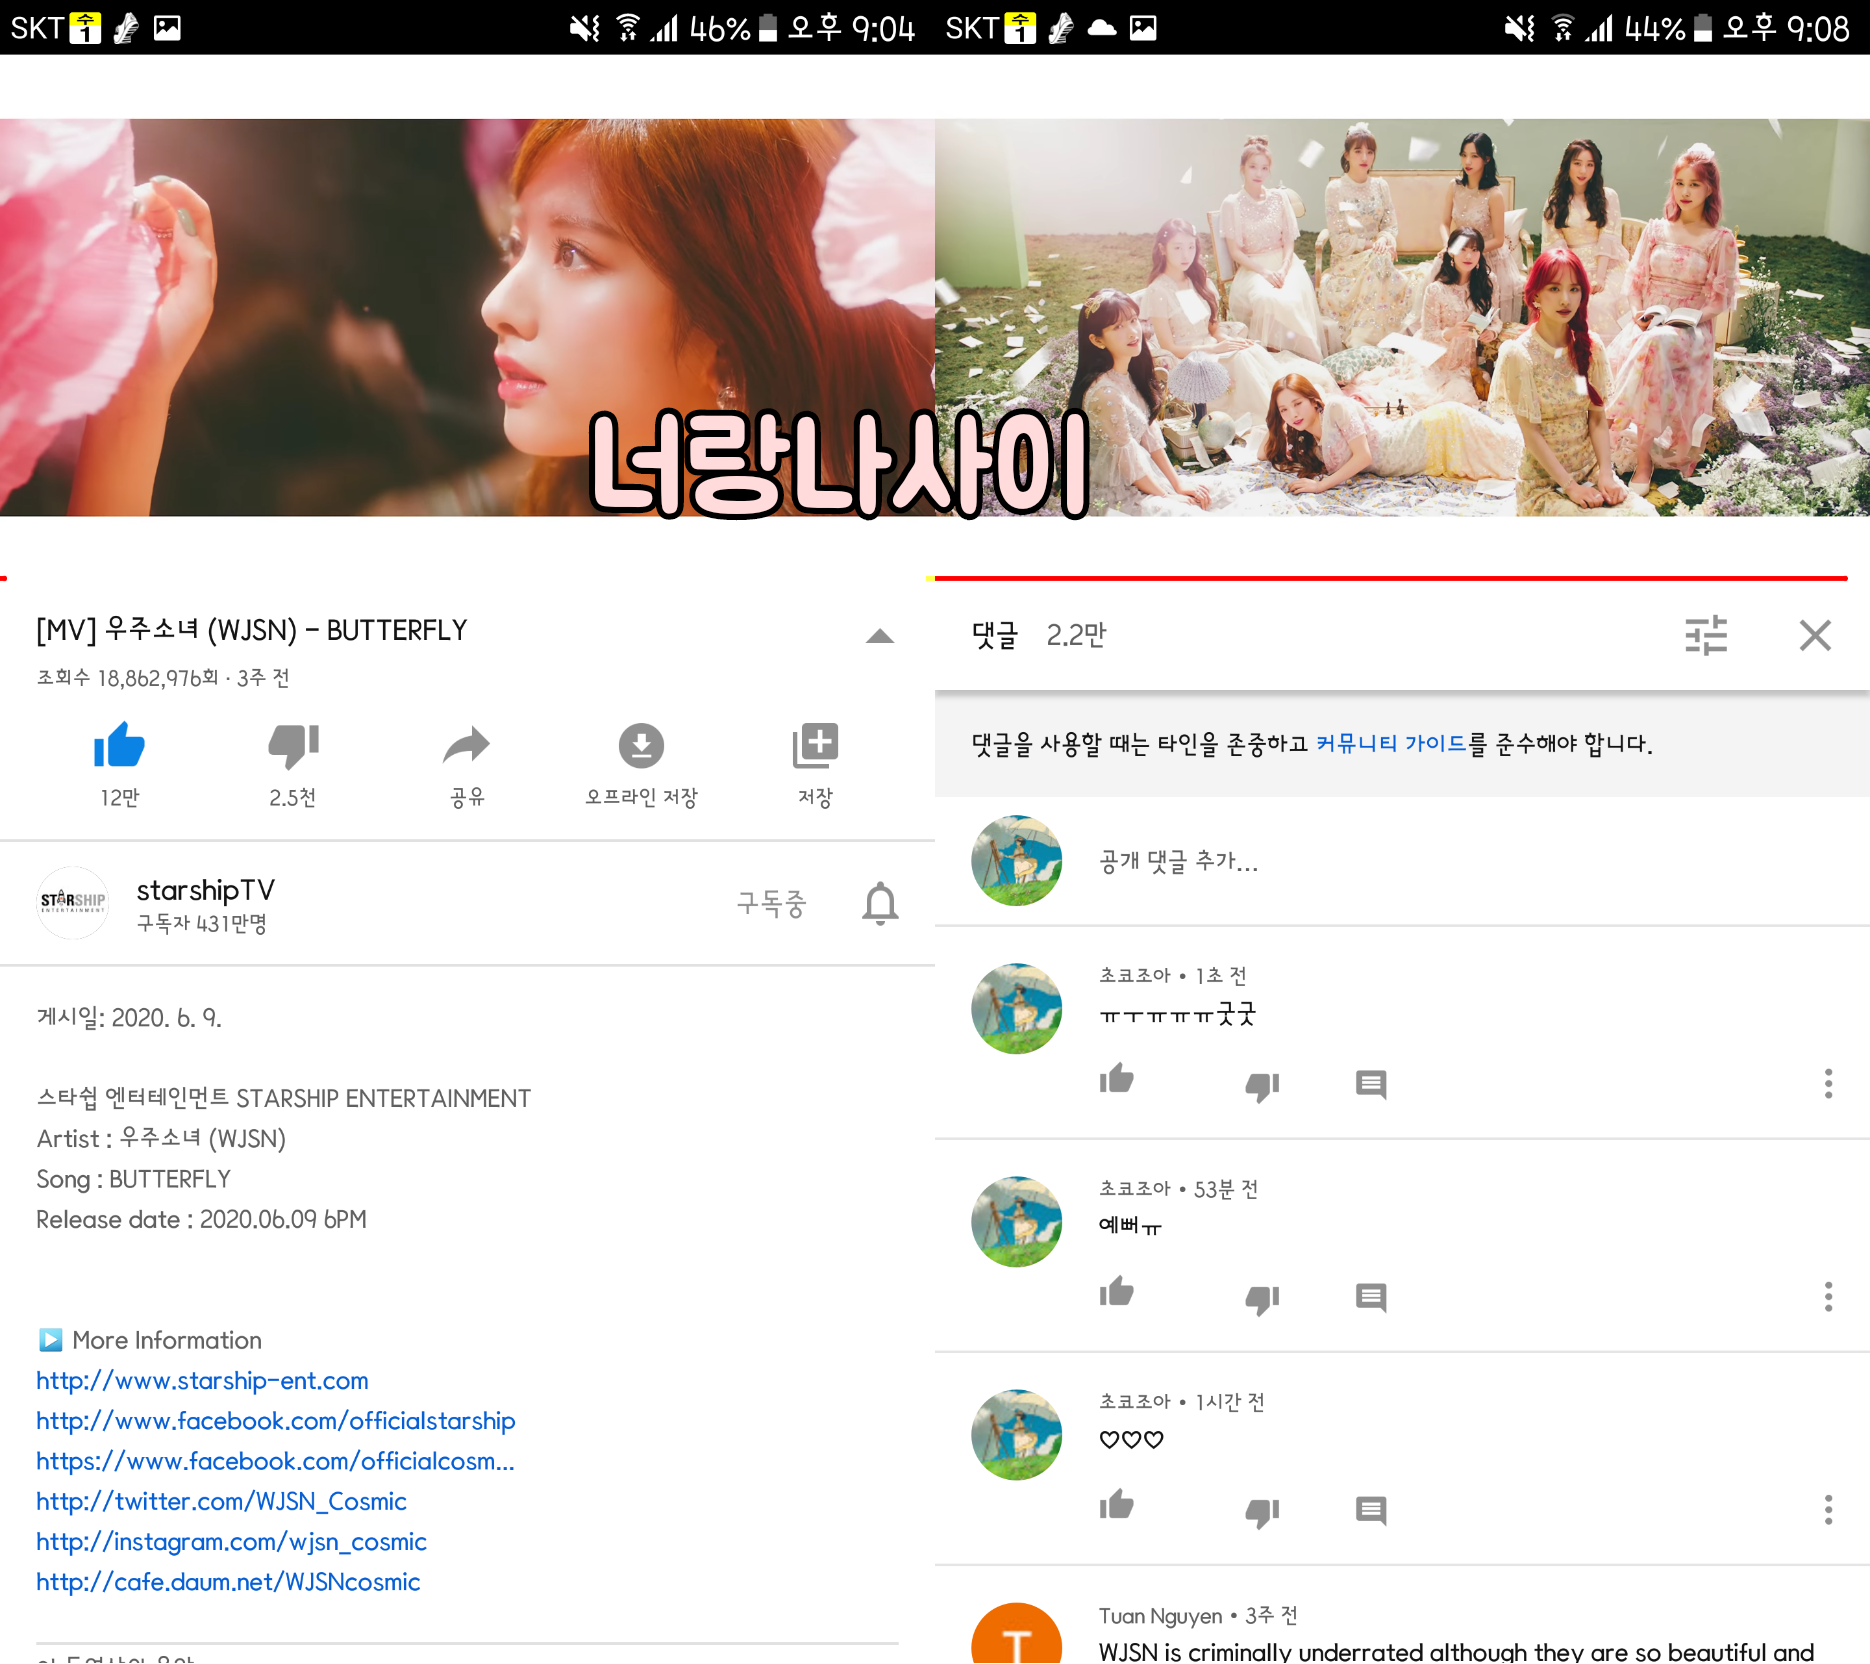Open starship-ent.com link

point(202,1381)
